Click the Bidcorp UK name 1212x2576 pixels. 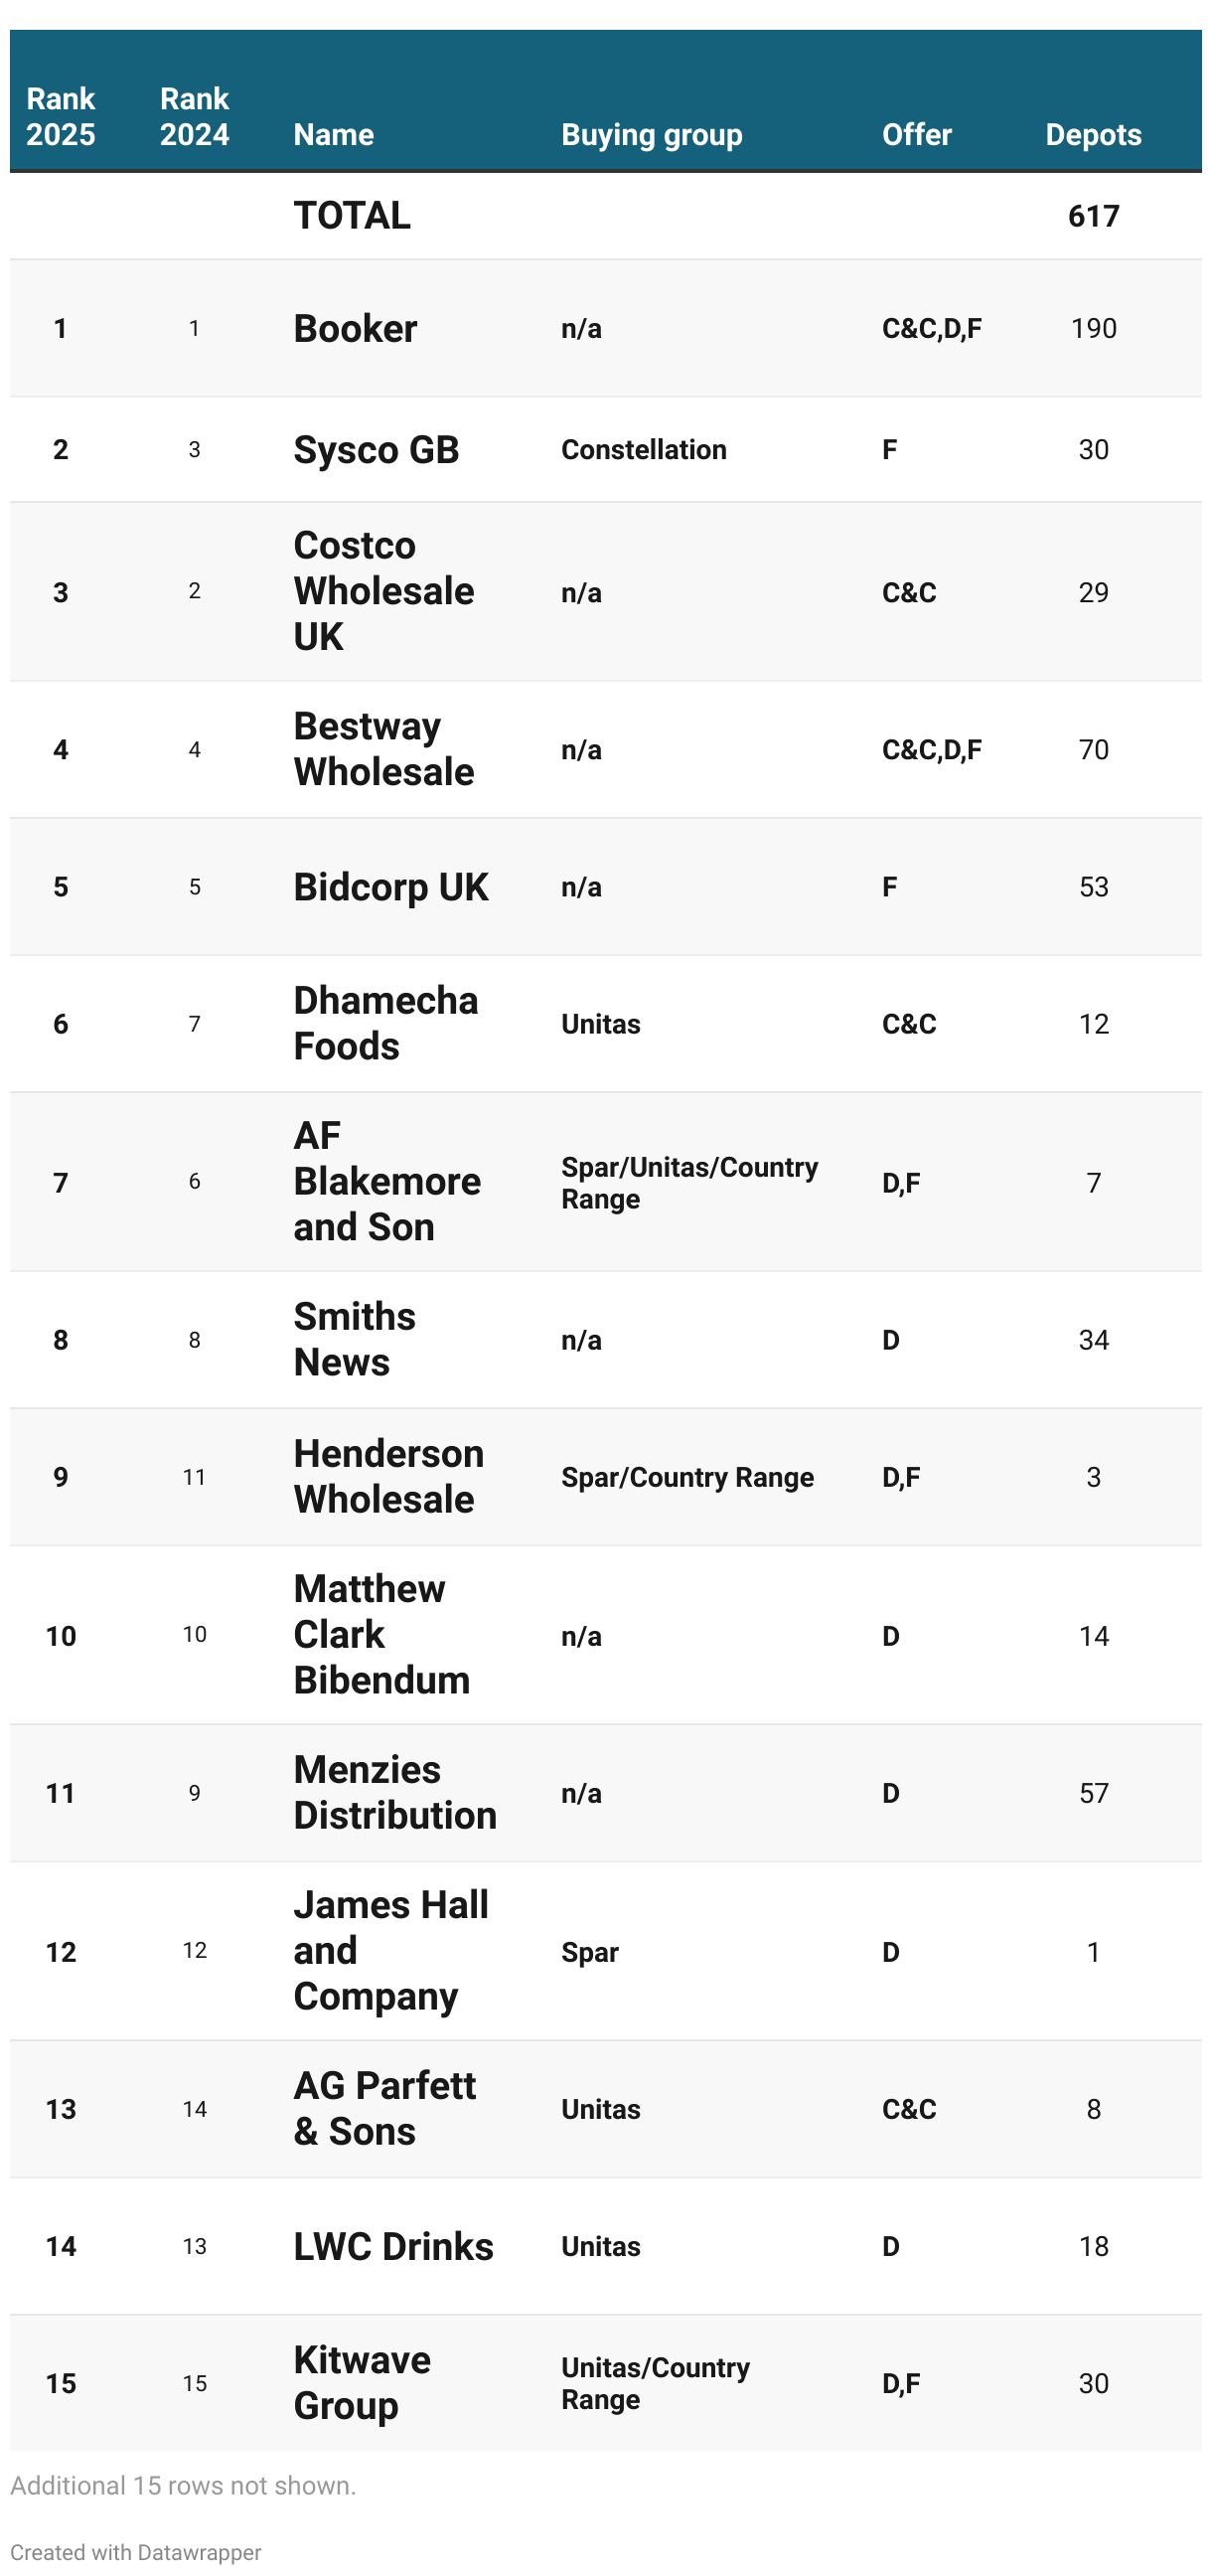(391, 887)
